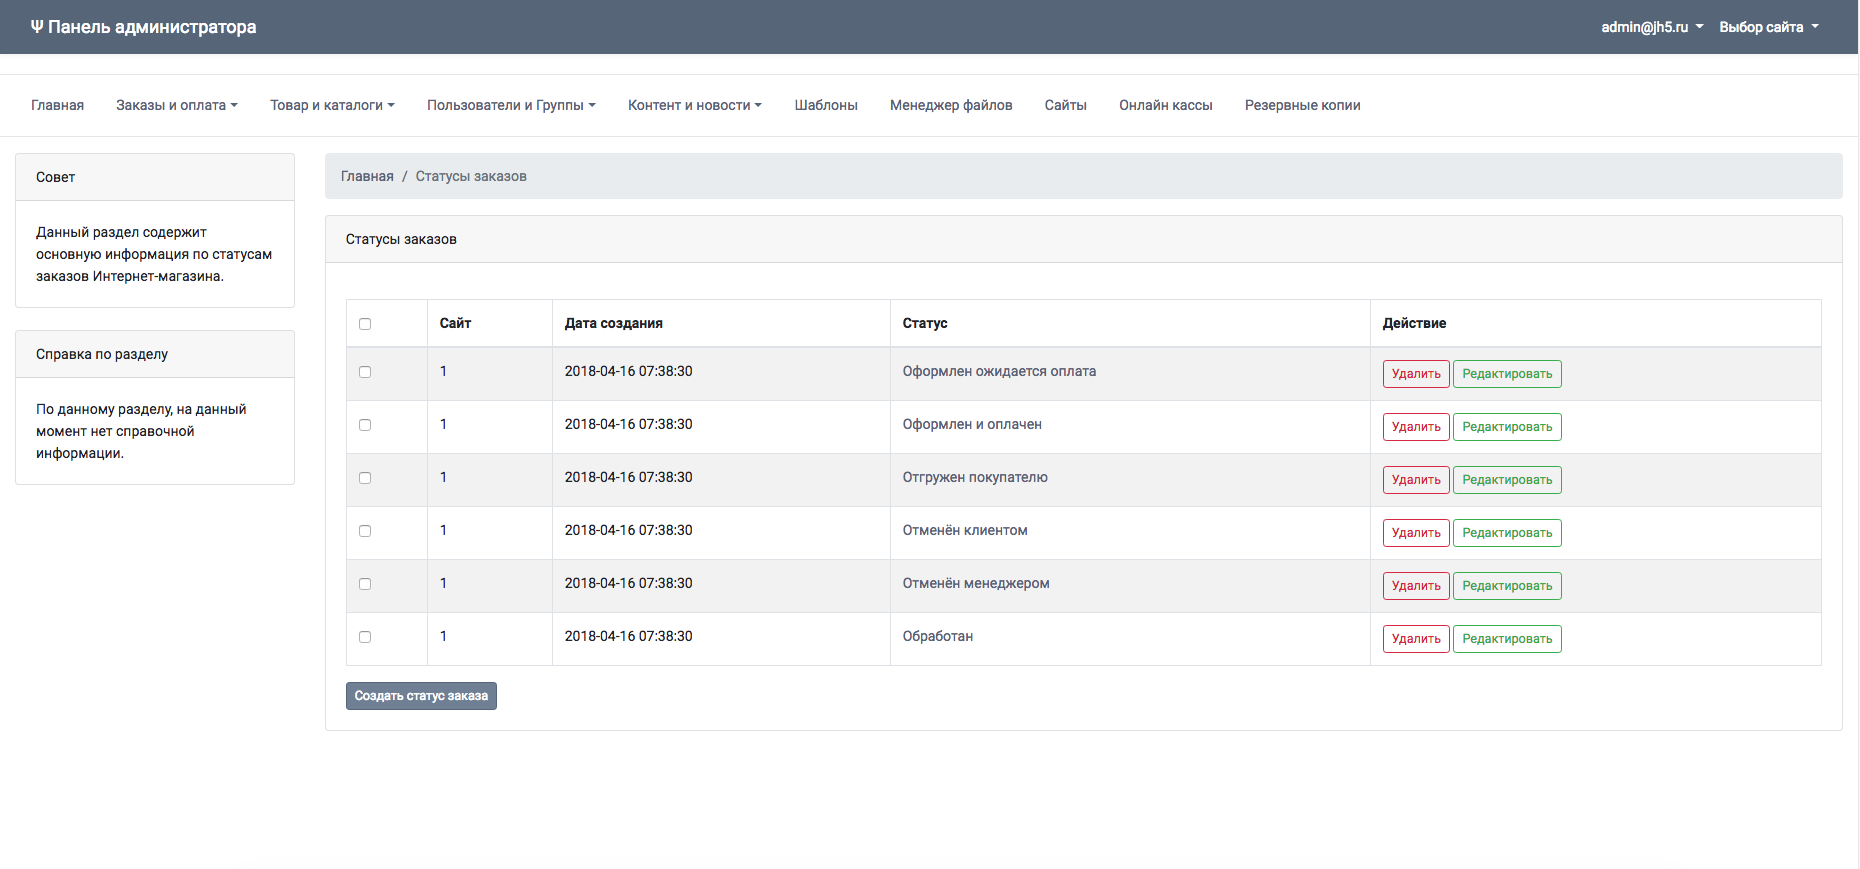Image resolution: width=1860 pixels, height=869 pixels.
Task: Click the Статусы заказов breadcrumb text
Action: point(471,176)
